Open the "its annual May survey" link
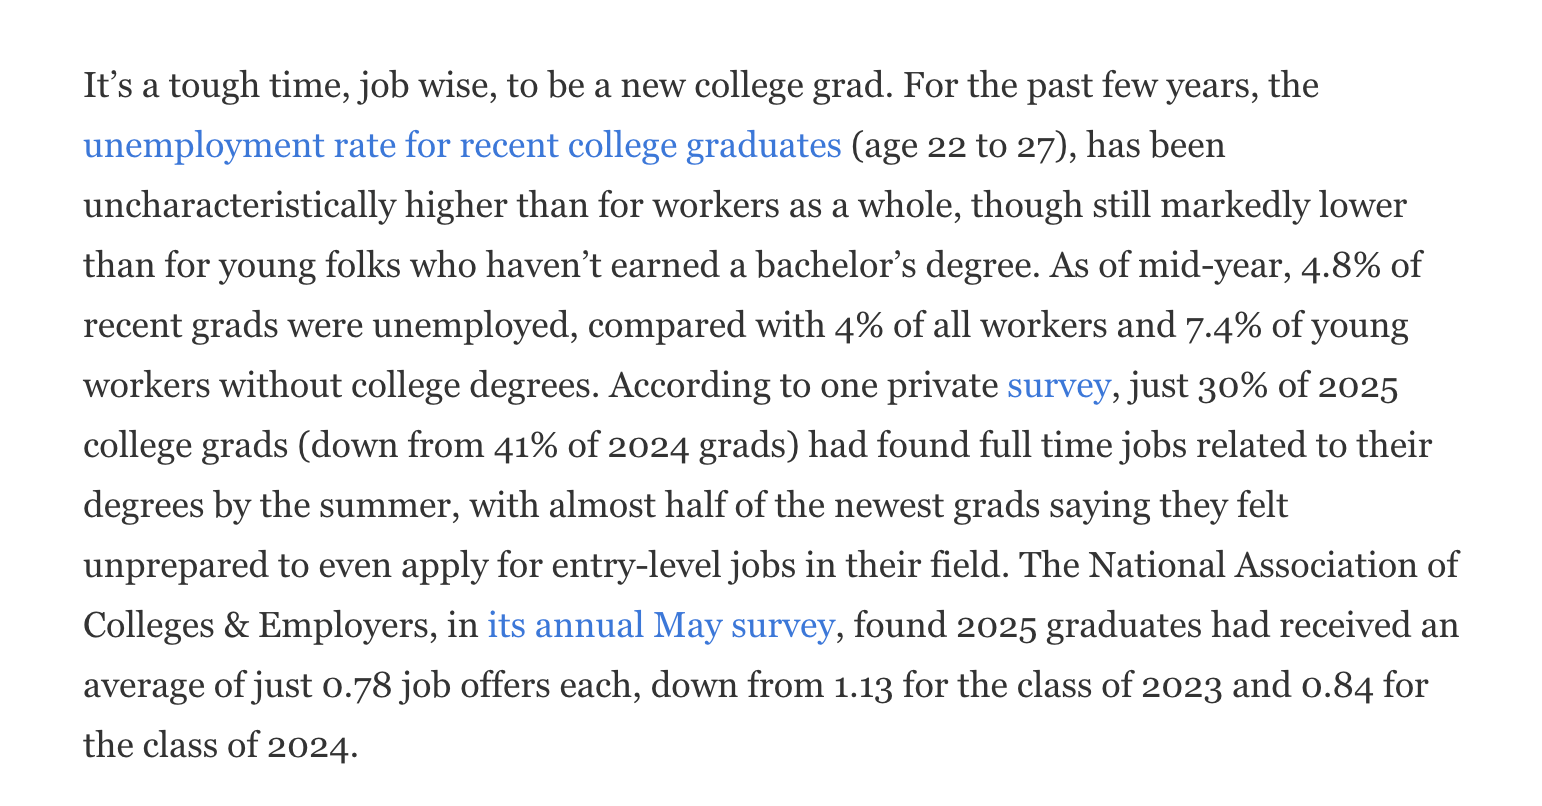The width and height of the screenshot is (1542, 806). [x=660, y=626]
